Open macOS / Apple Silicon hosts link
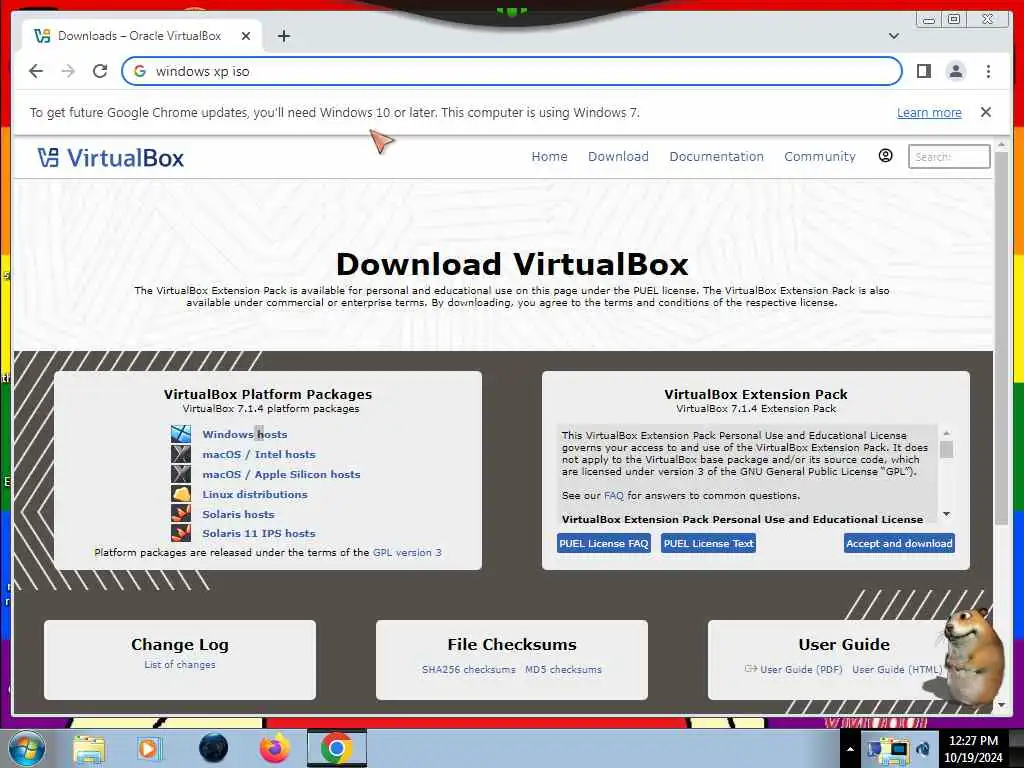 pos(281,474)
